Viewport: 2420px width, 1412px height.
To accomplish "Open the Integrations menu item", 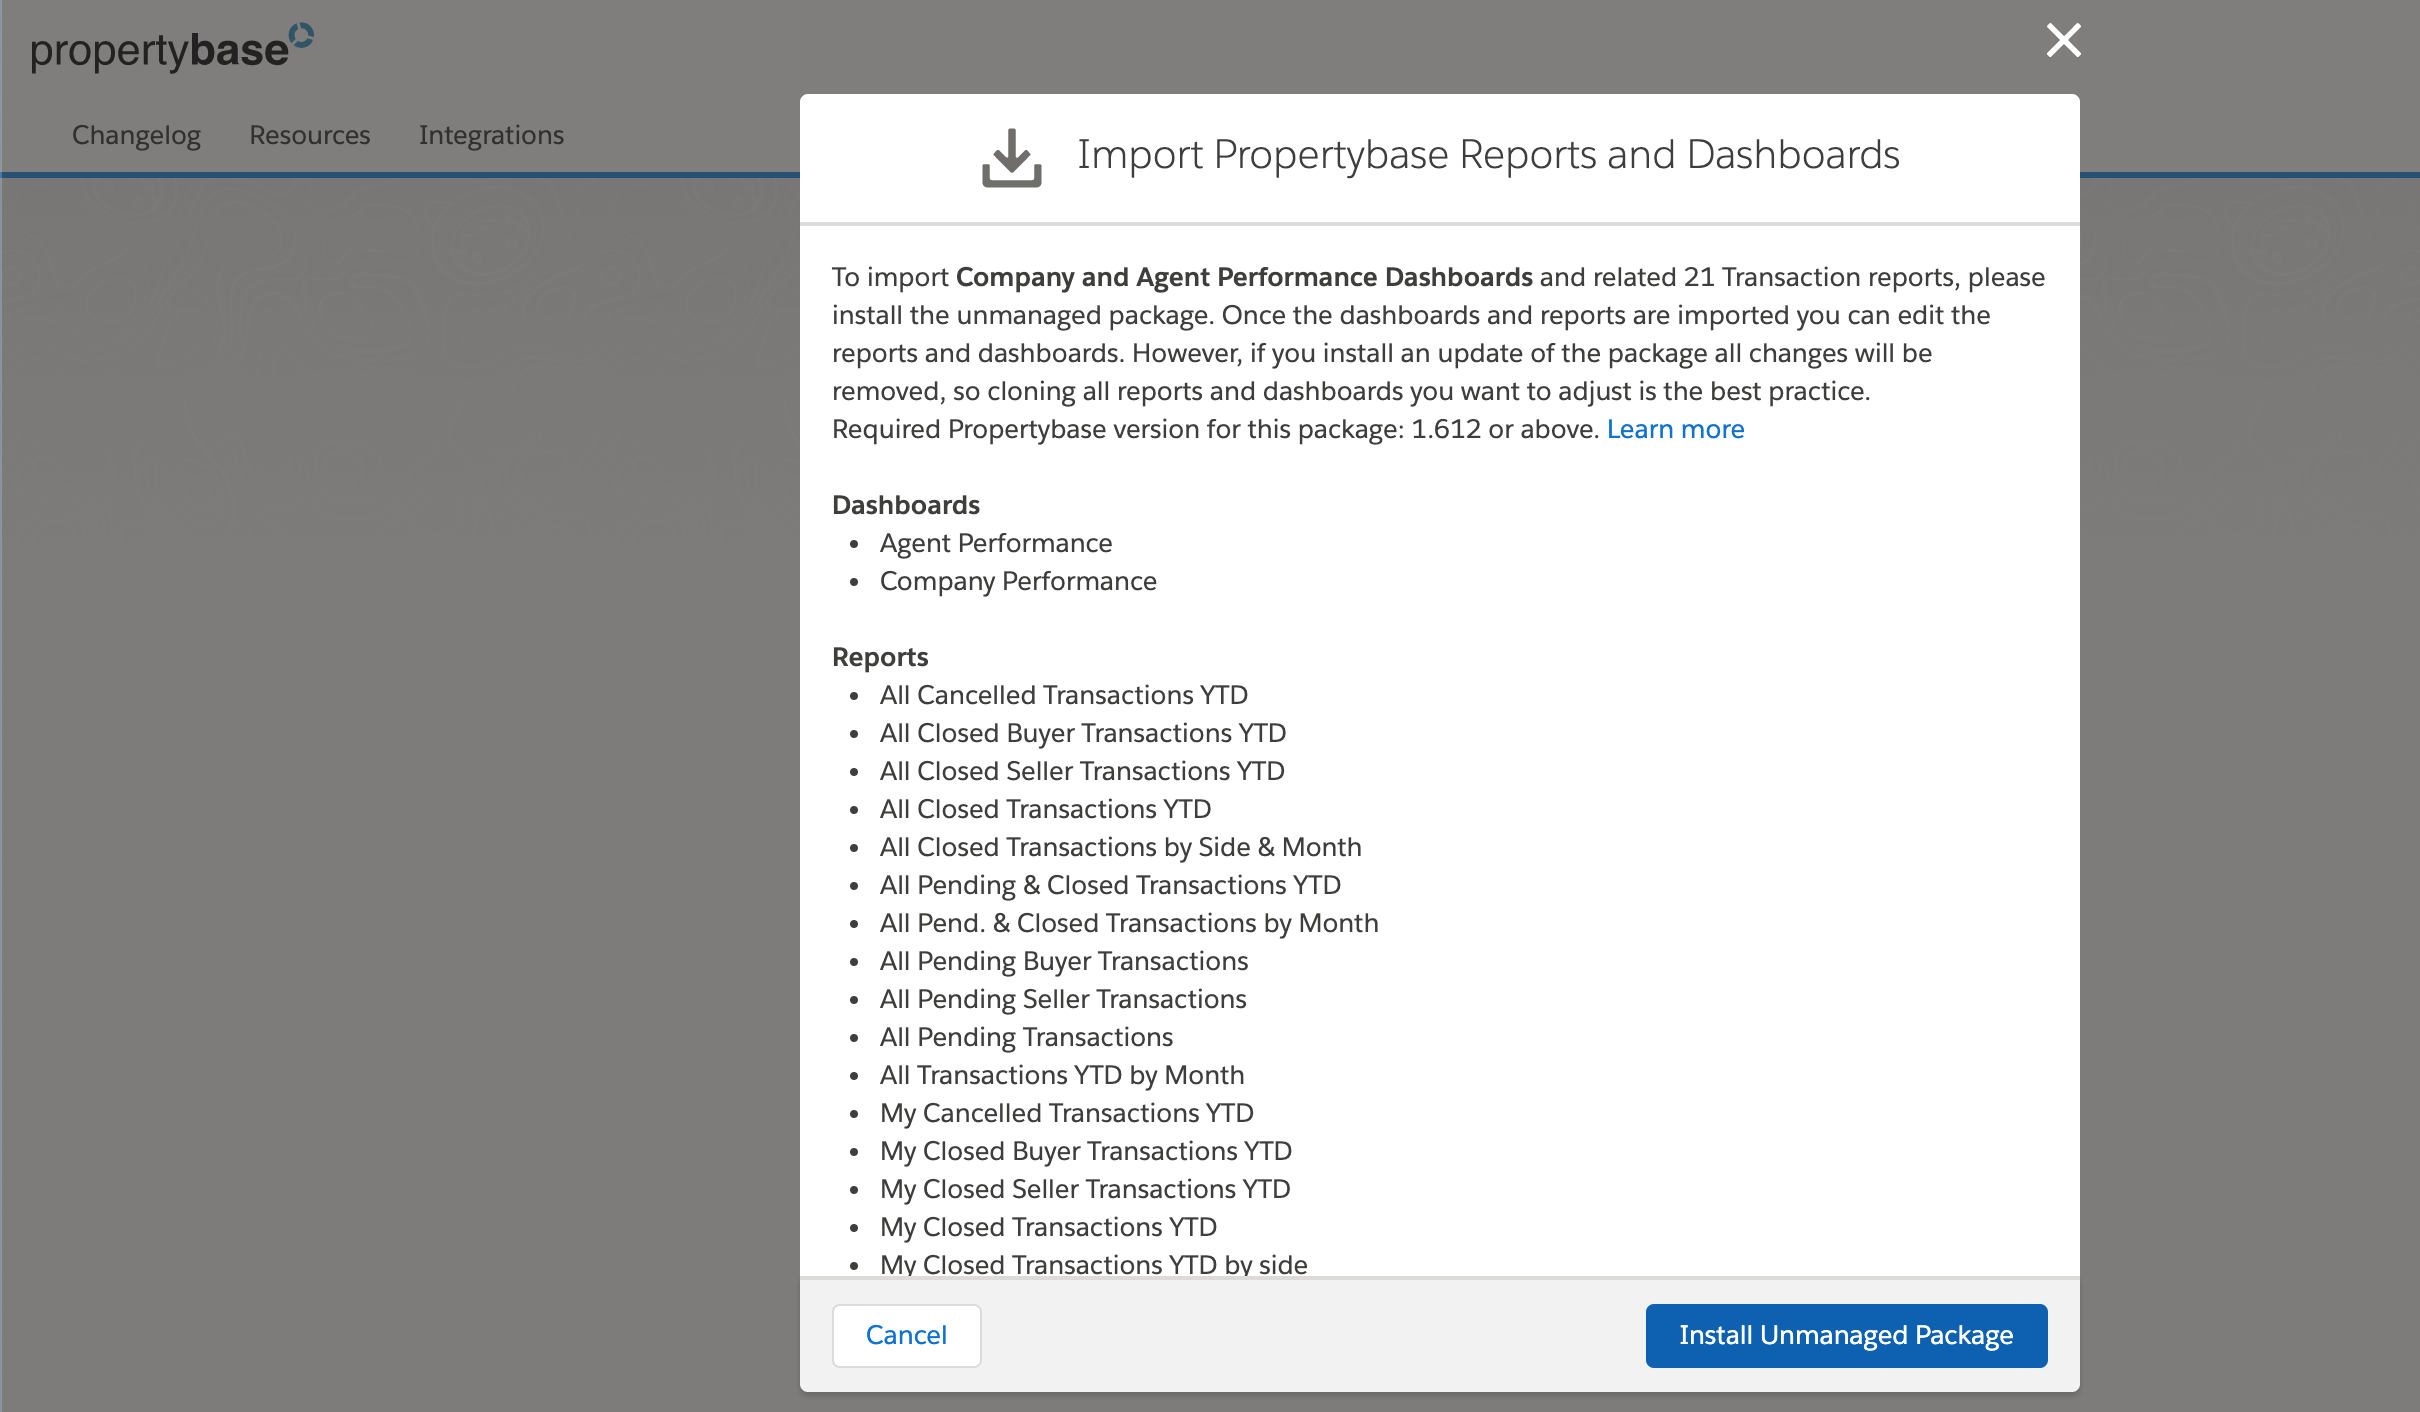I will tap(491, 135).
